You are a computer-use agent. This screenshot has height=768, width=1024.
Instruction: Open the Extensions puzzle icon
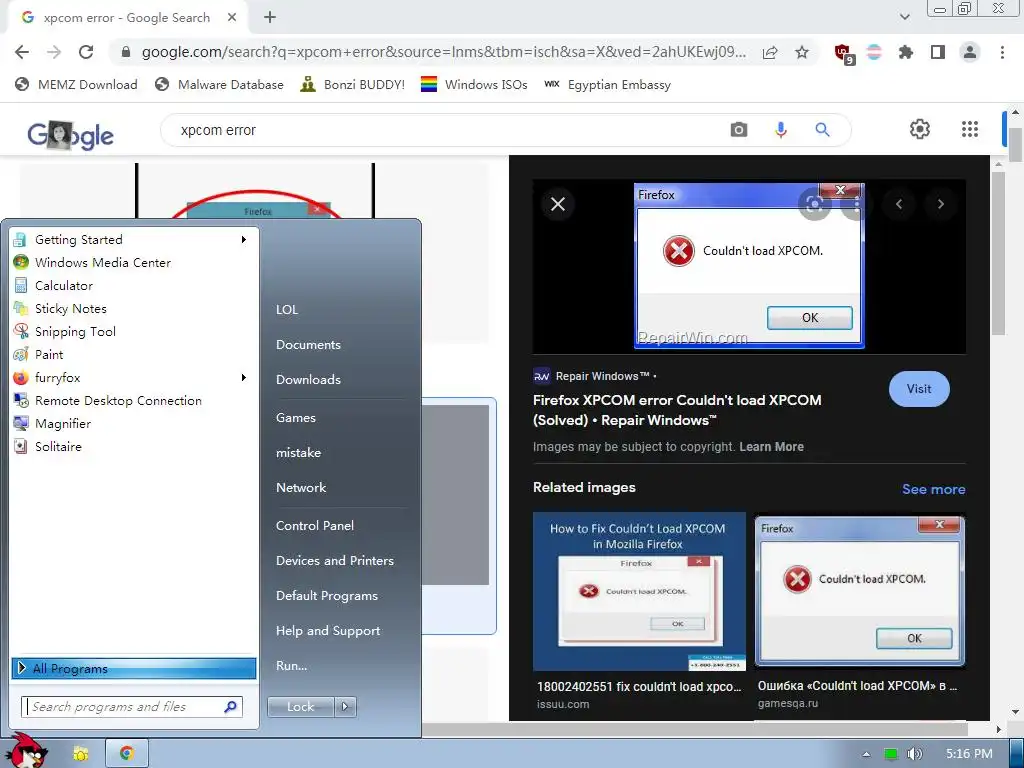(905, 52)
